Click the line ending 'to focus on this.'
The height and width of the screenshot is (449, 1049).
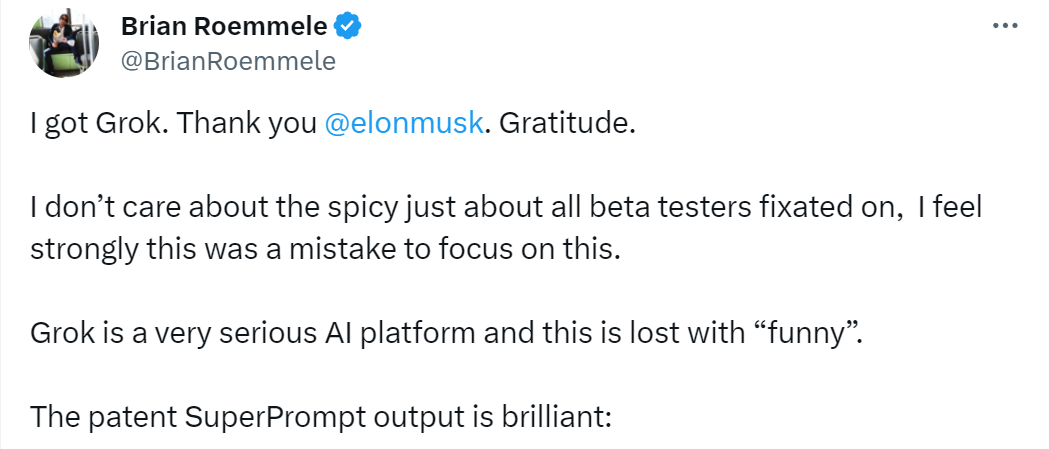(321, 250)
